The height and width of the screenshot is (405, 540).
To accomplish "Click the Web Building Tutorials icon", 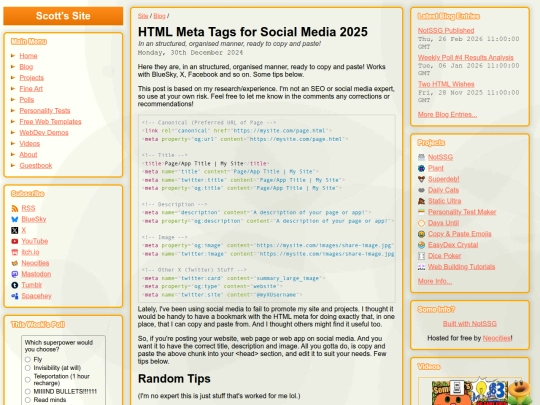I will coord(421,267).
